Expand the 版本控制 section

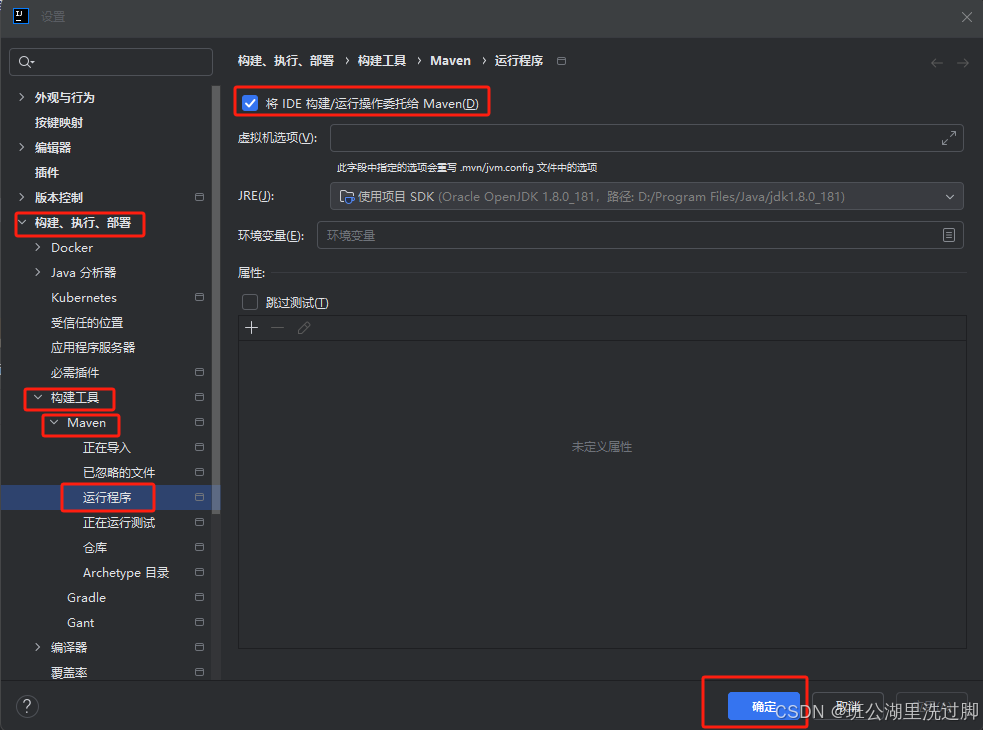(x=22, y=197)
